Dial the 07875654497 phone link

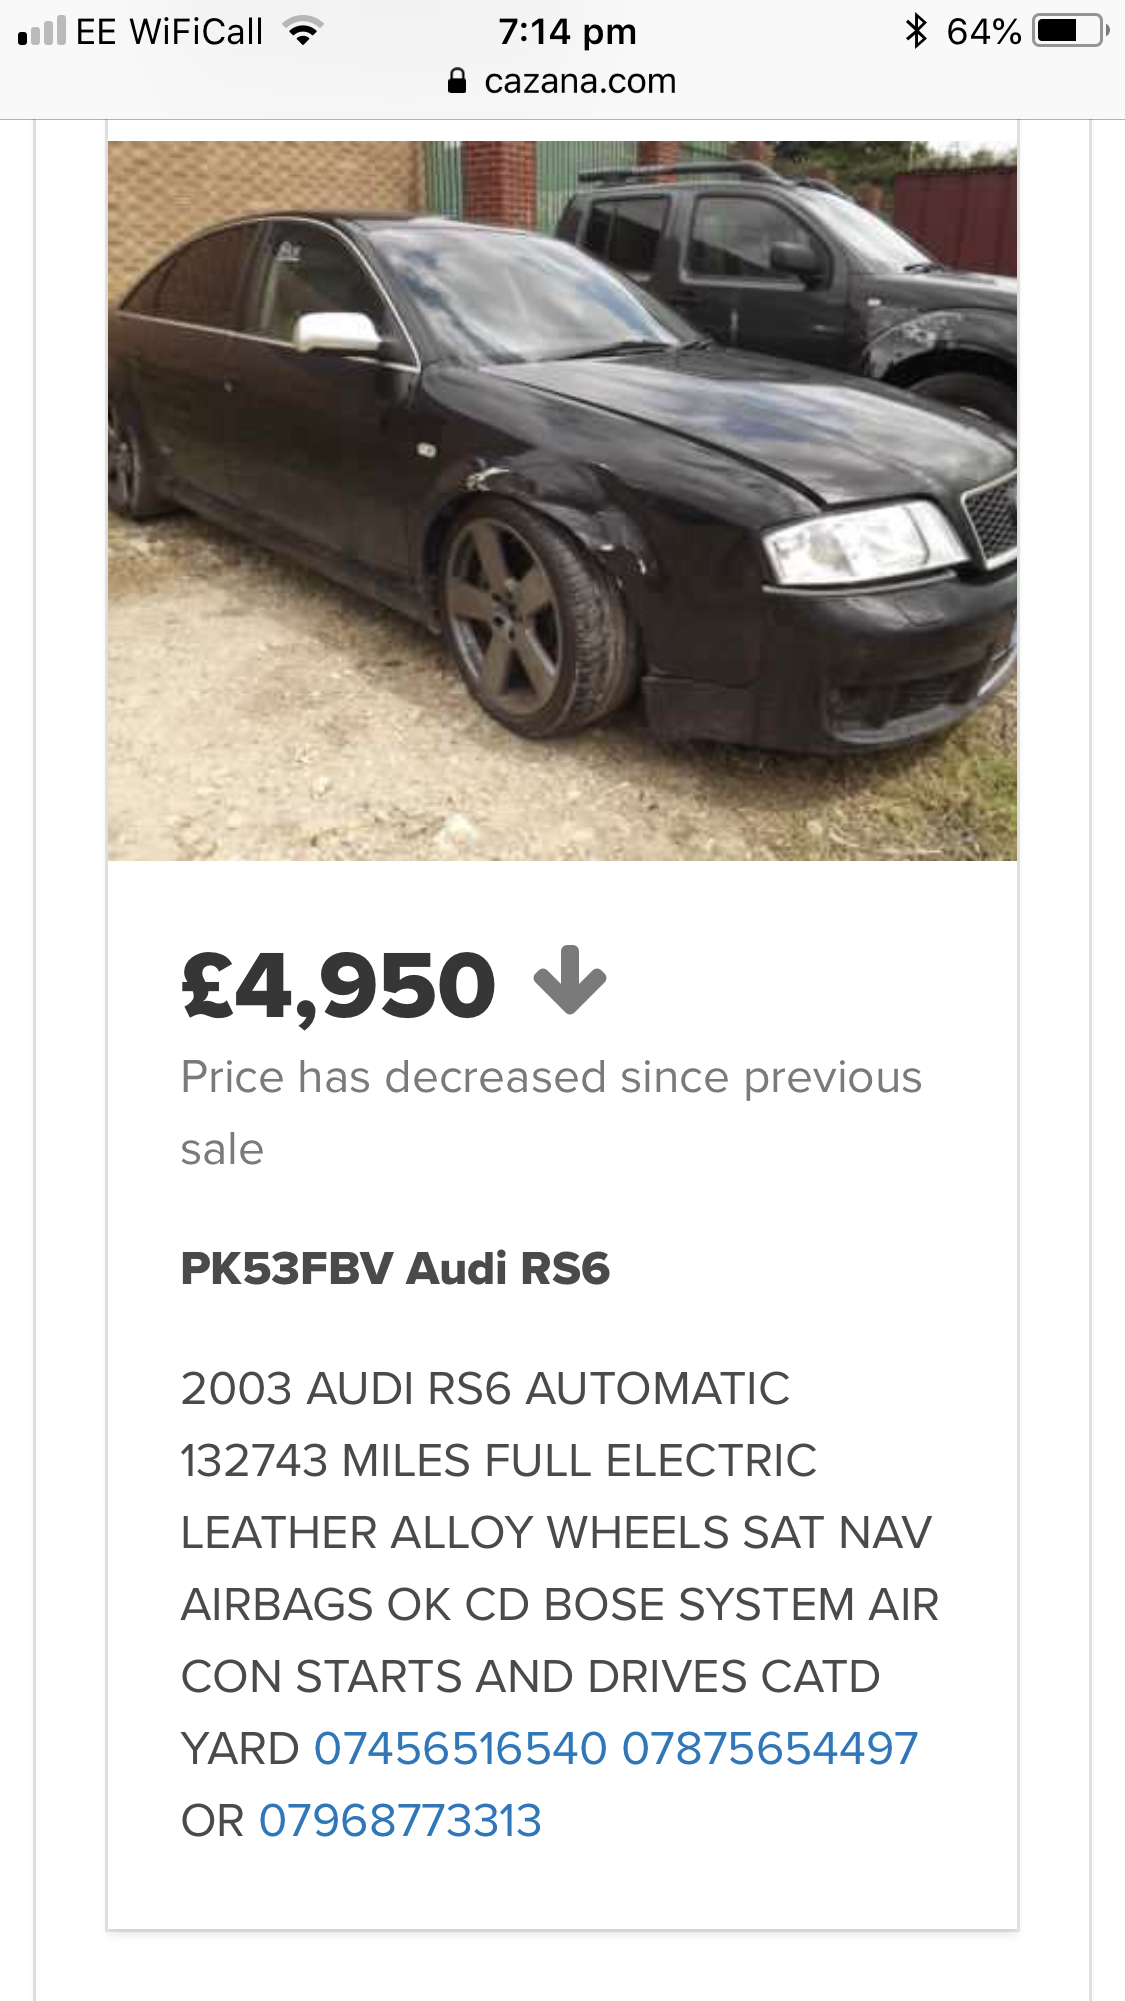769,1748
